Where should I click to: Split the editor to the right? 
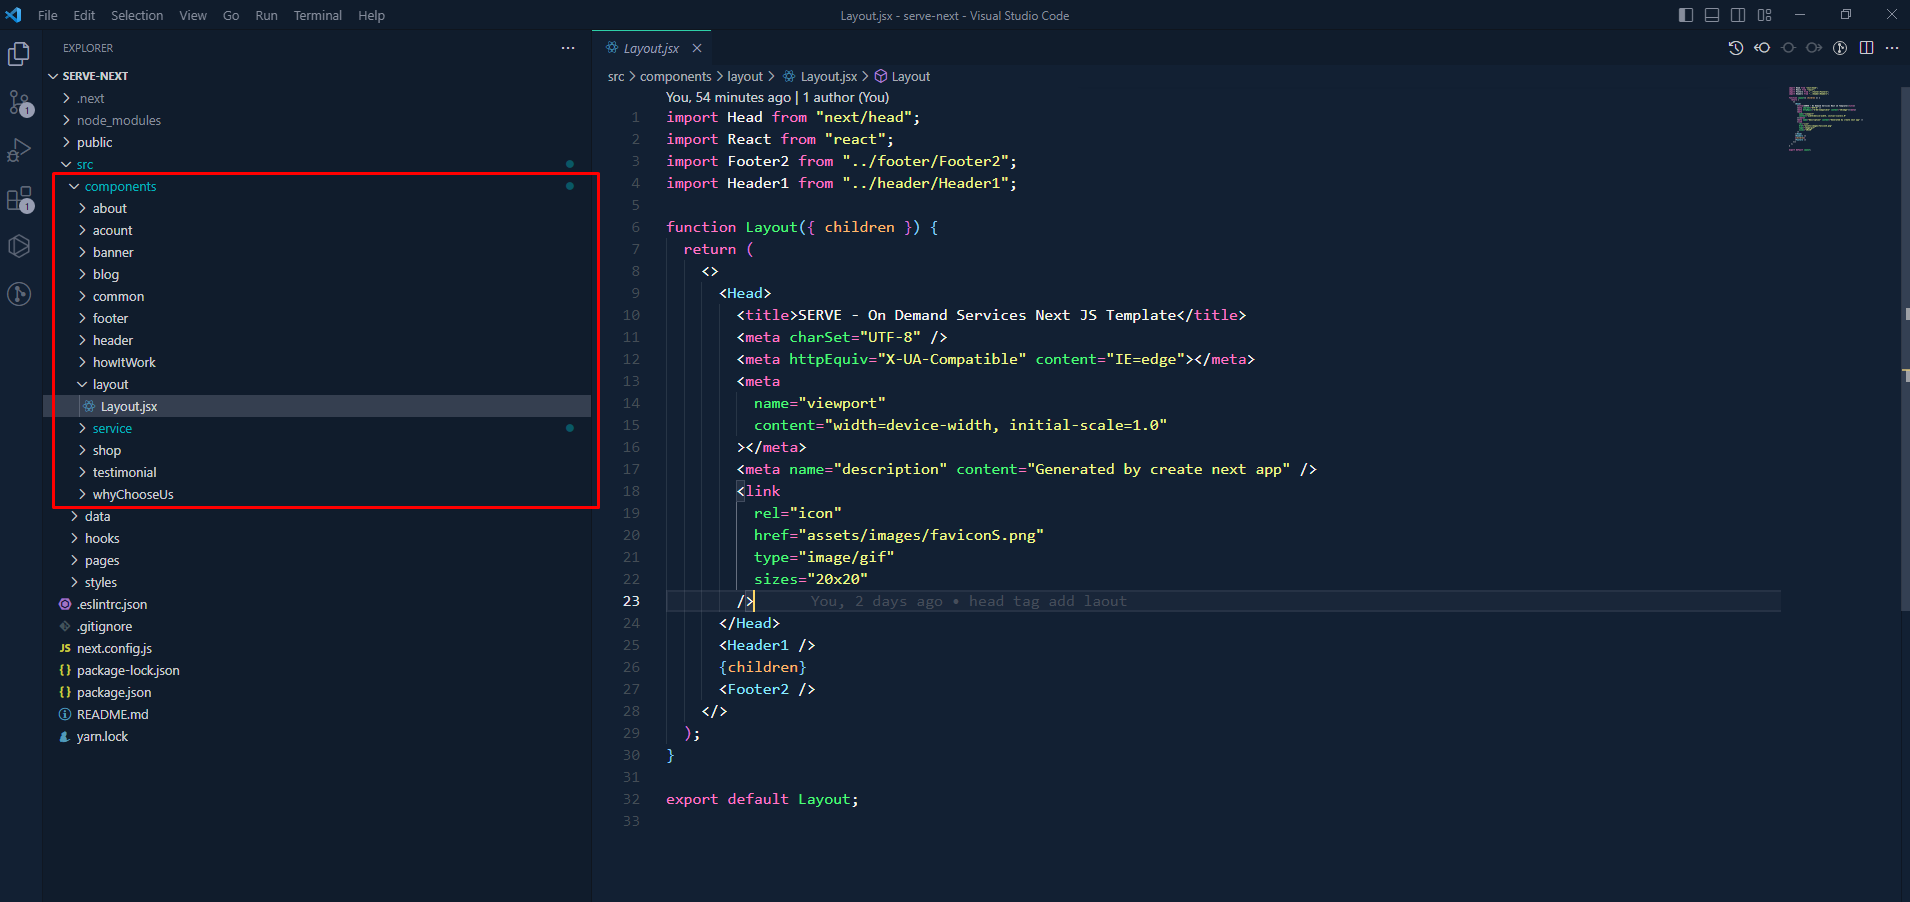tap(1866, 48)
